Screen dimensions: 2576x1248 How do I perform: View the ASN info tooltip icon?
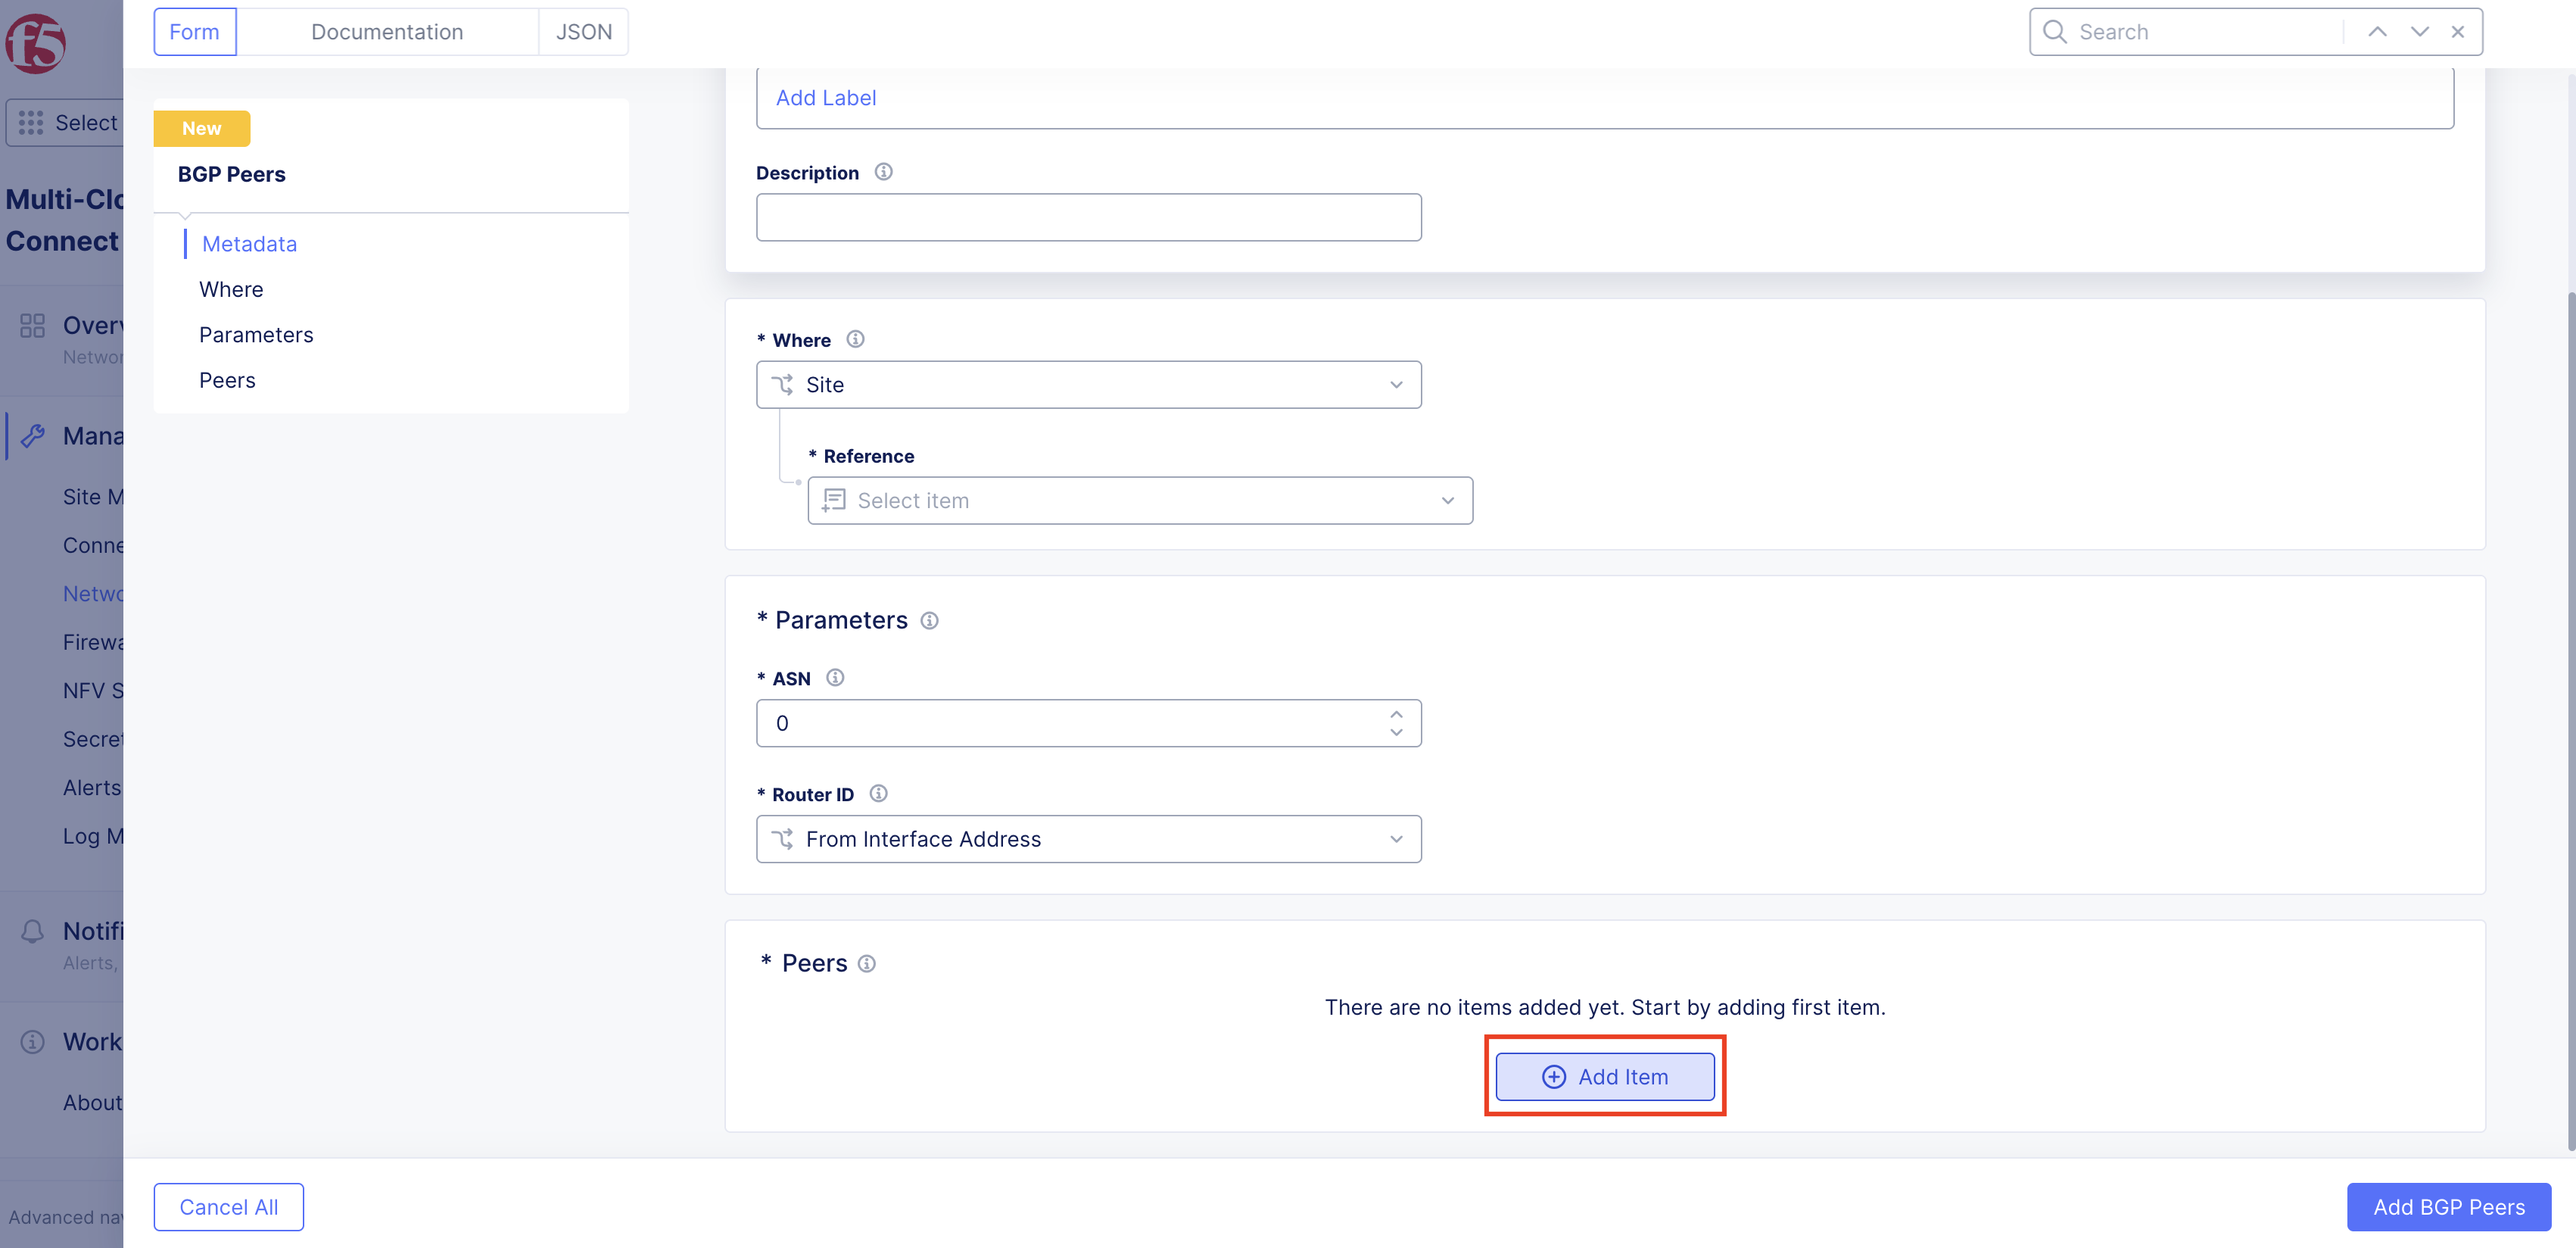click(835, 677)
